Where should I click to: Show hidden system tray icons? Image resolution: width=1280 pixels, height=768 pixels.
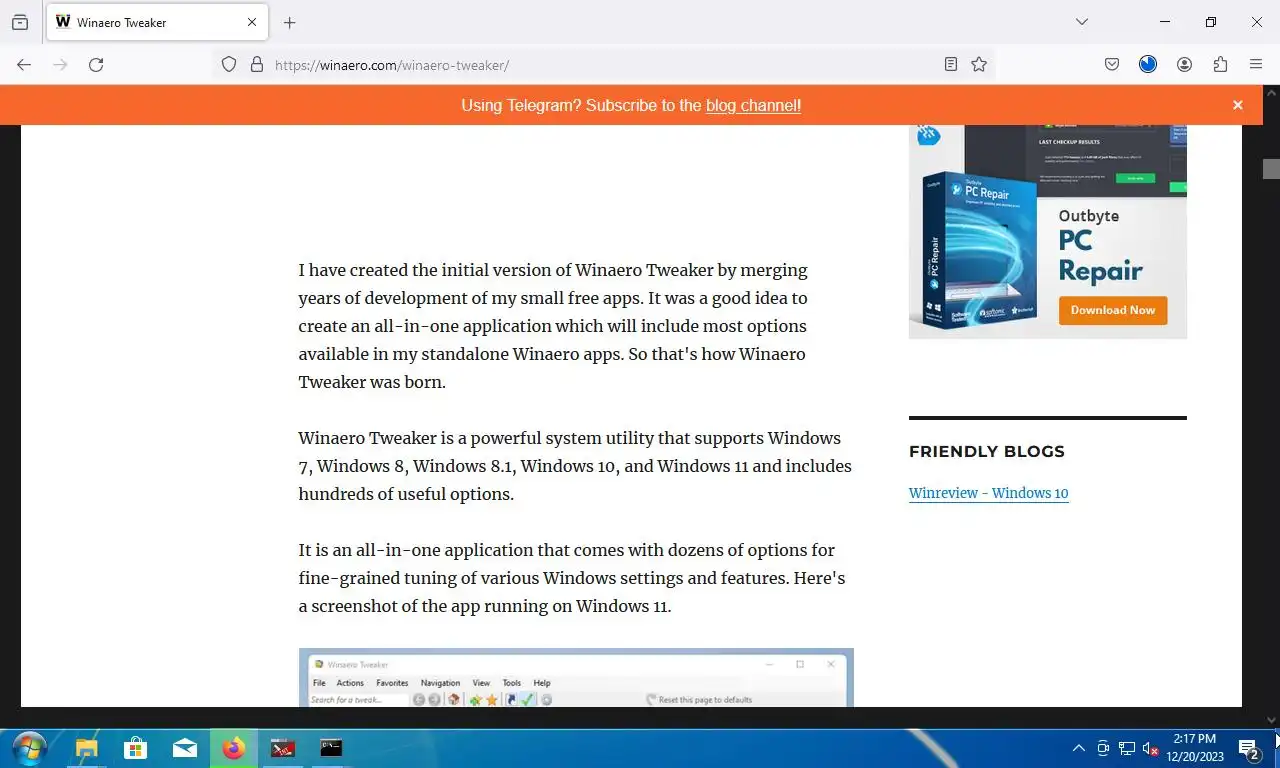[x=1078, y=748]
